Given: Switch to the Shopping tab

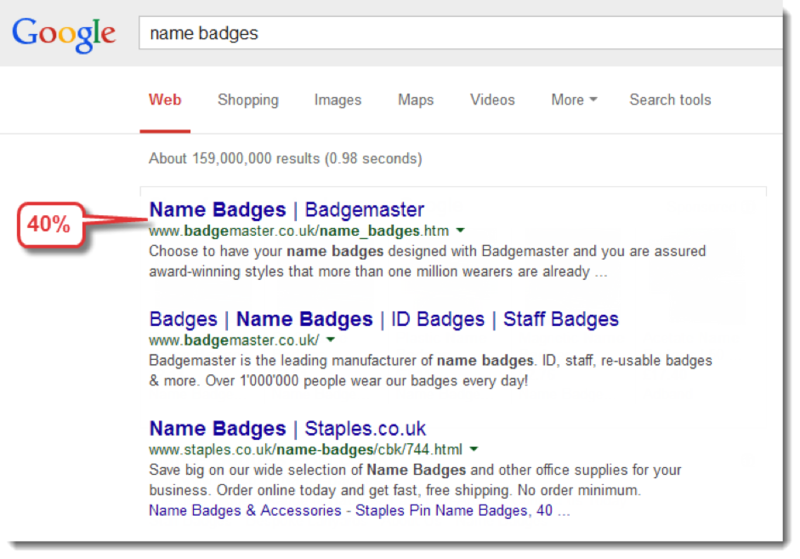Looking at the screenshot, I should click(x=248, y=100).
